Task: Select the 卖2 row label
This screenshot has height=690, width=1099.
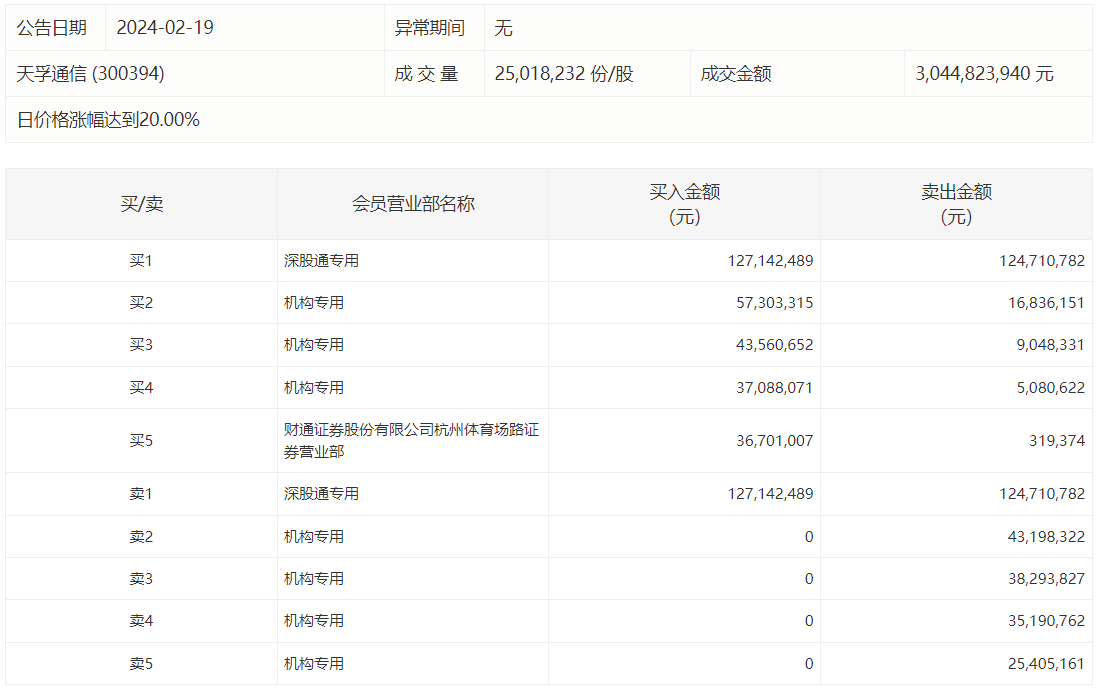Action: pyautogui.click(x=141, y=537)
